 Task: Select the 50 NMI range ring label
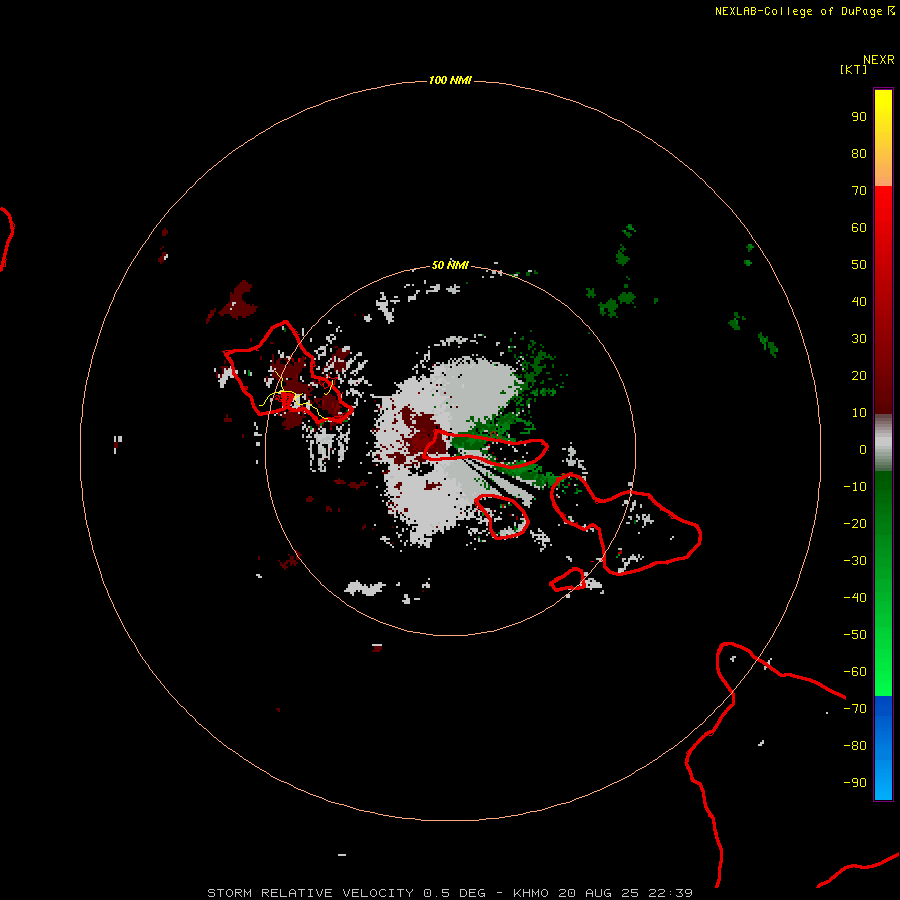(450, 265)
